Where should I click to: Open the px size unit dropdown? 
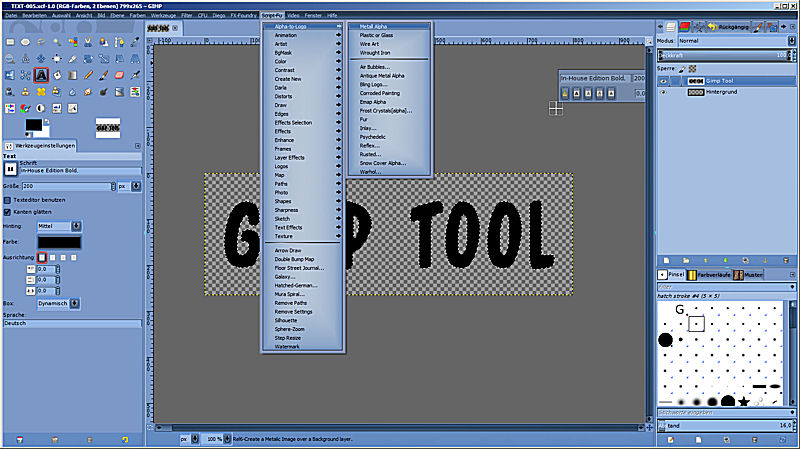(x=129, y=186)
